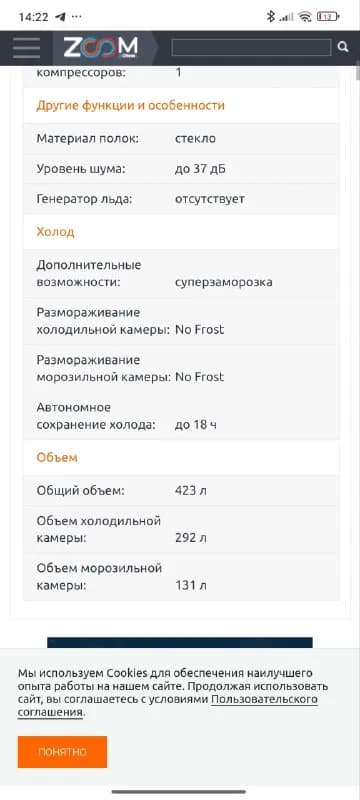Tap the cellular signal bars icon
The width and height of the screenshot is (360, 800).
click(287, 17)
